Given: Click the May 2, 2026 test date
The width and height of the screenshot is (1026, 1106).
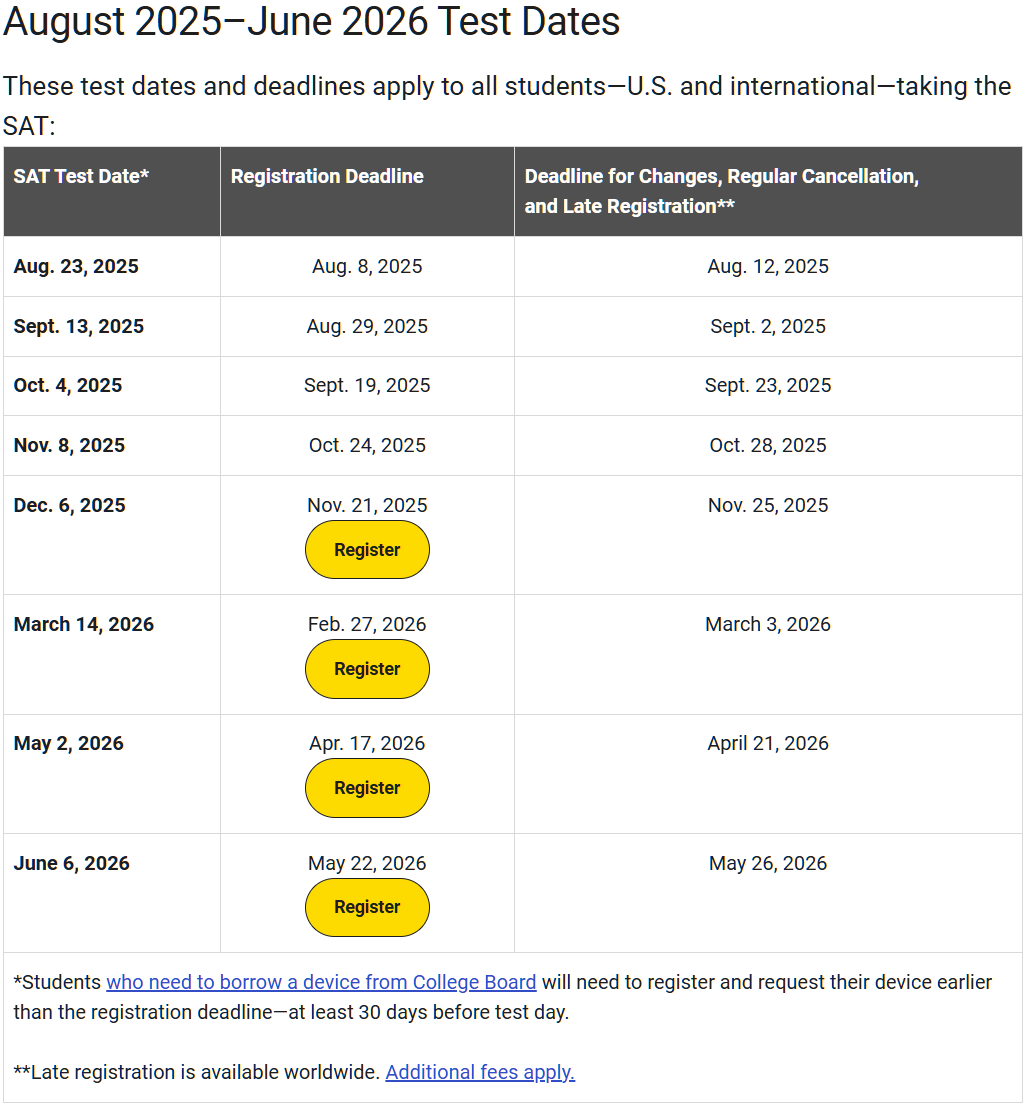Looking at the screenshot, I should coord(69,744).
